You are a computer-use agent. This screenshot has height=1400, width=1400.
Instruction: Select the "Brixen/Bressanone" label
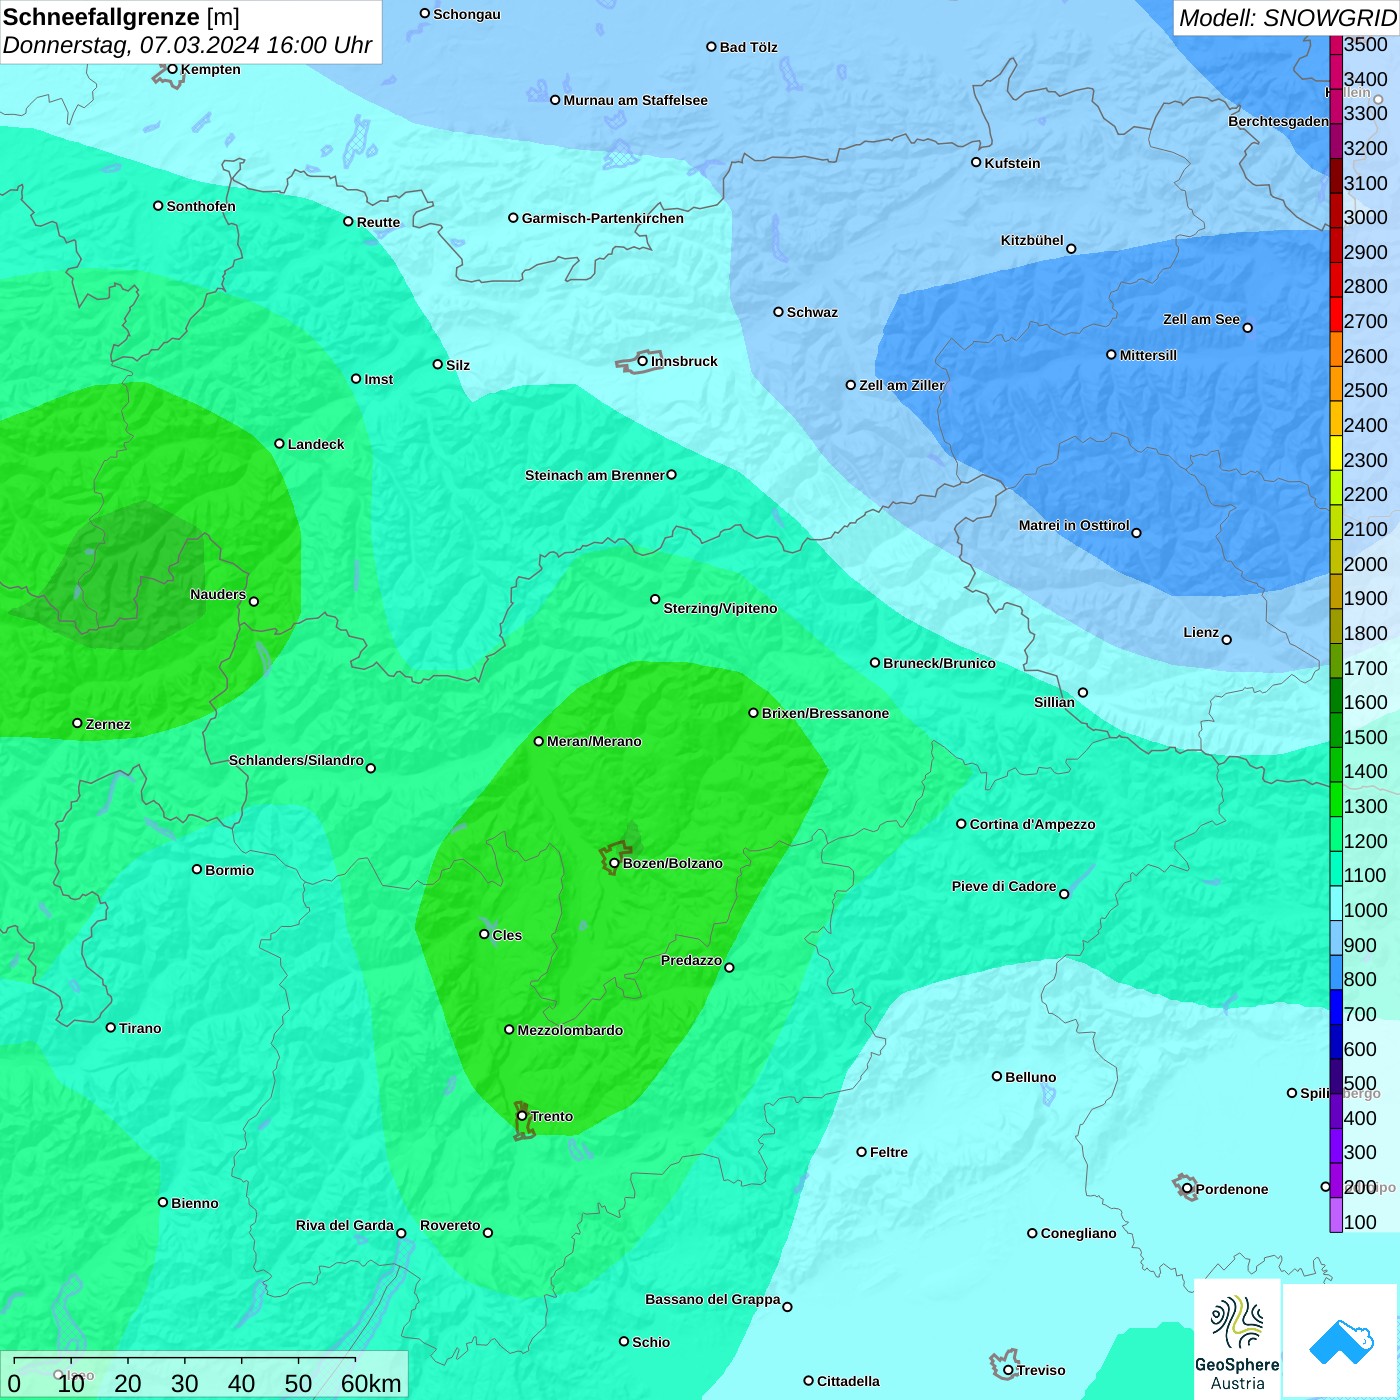[x=825, y=713]
